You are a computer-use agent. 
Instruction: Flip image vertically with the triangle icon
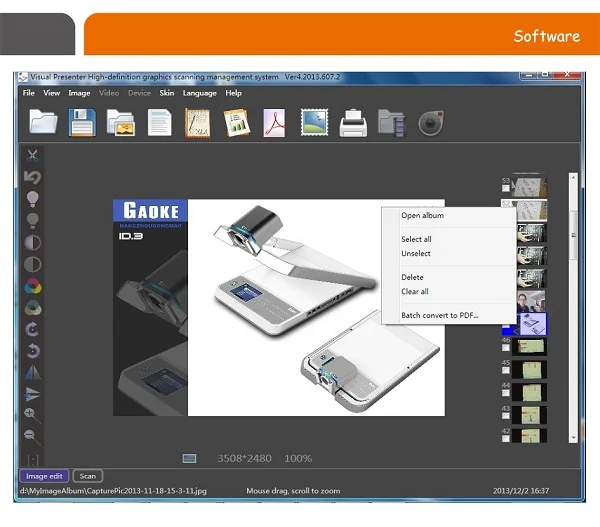[x=33, y=394]
